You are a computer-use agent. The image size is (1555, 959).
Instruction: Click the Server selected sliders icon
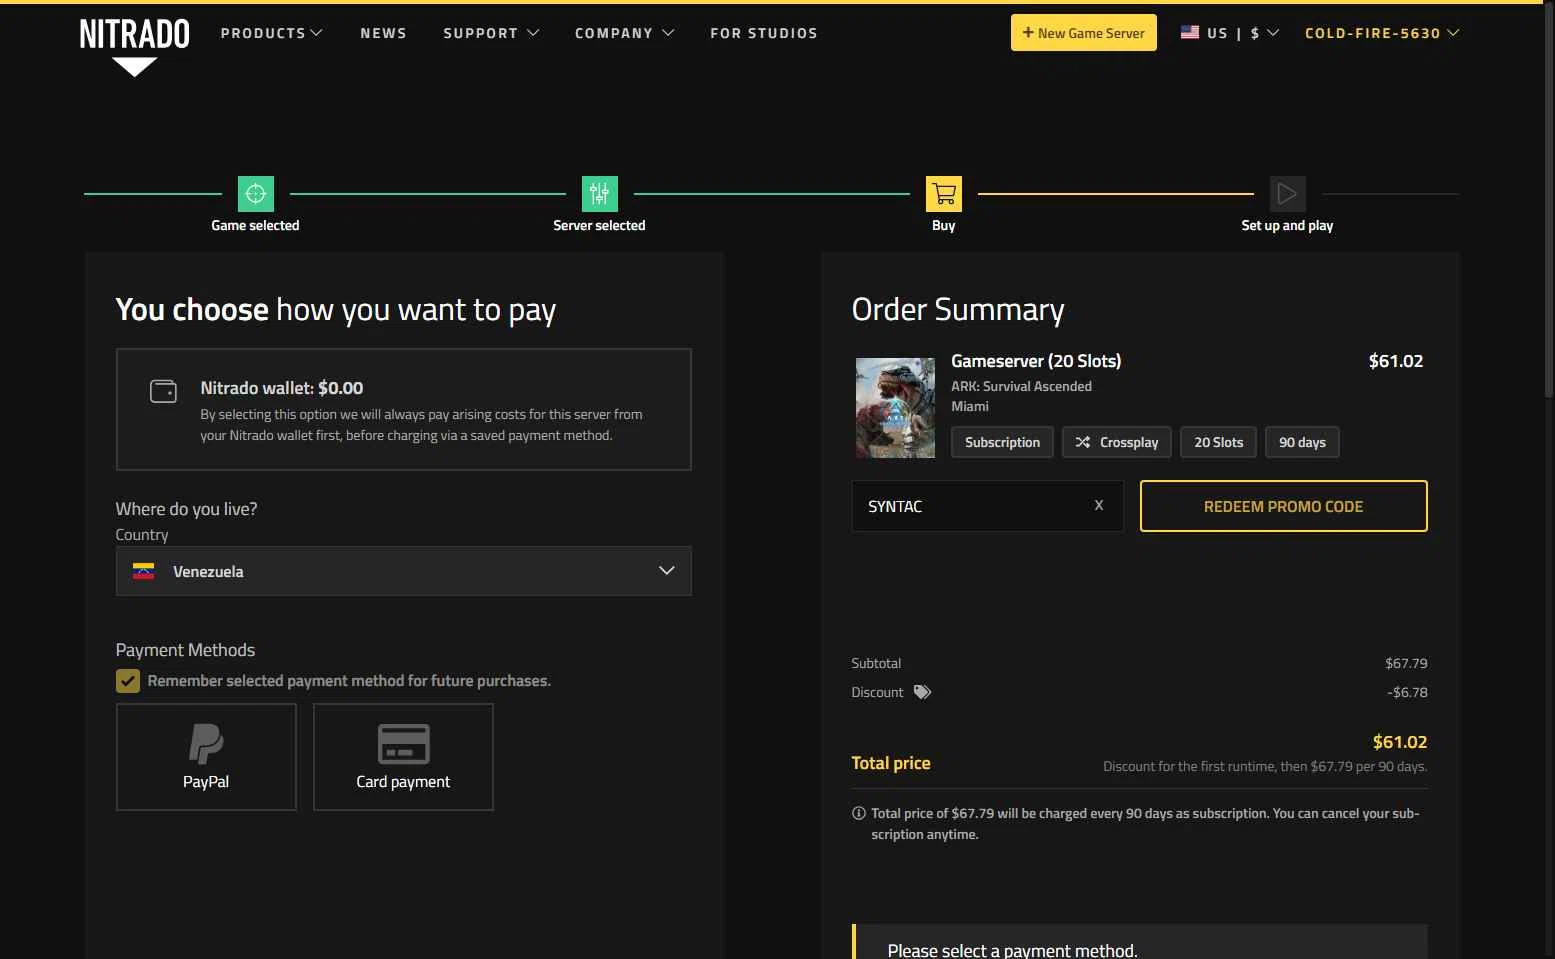click(599, 194)
